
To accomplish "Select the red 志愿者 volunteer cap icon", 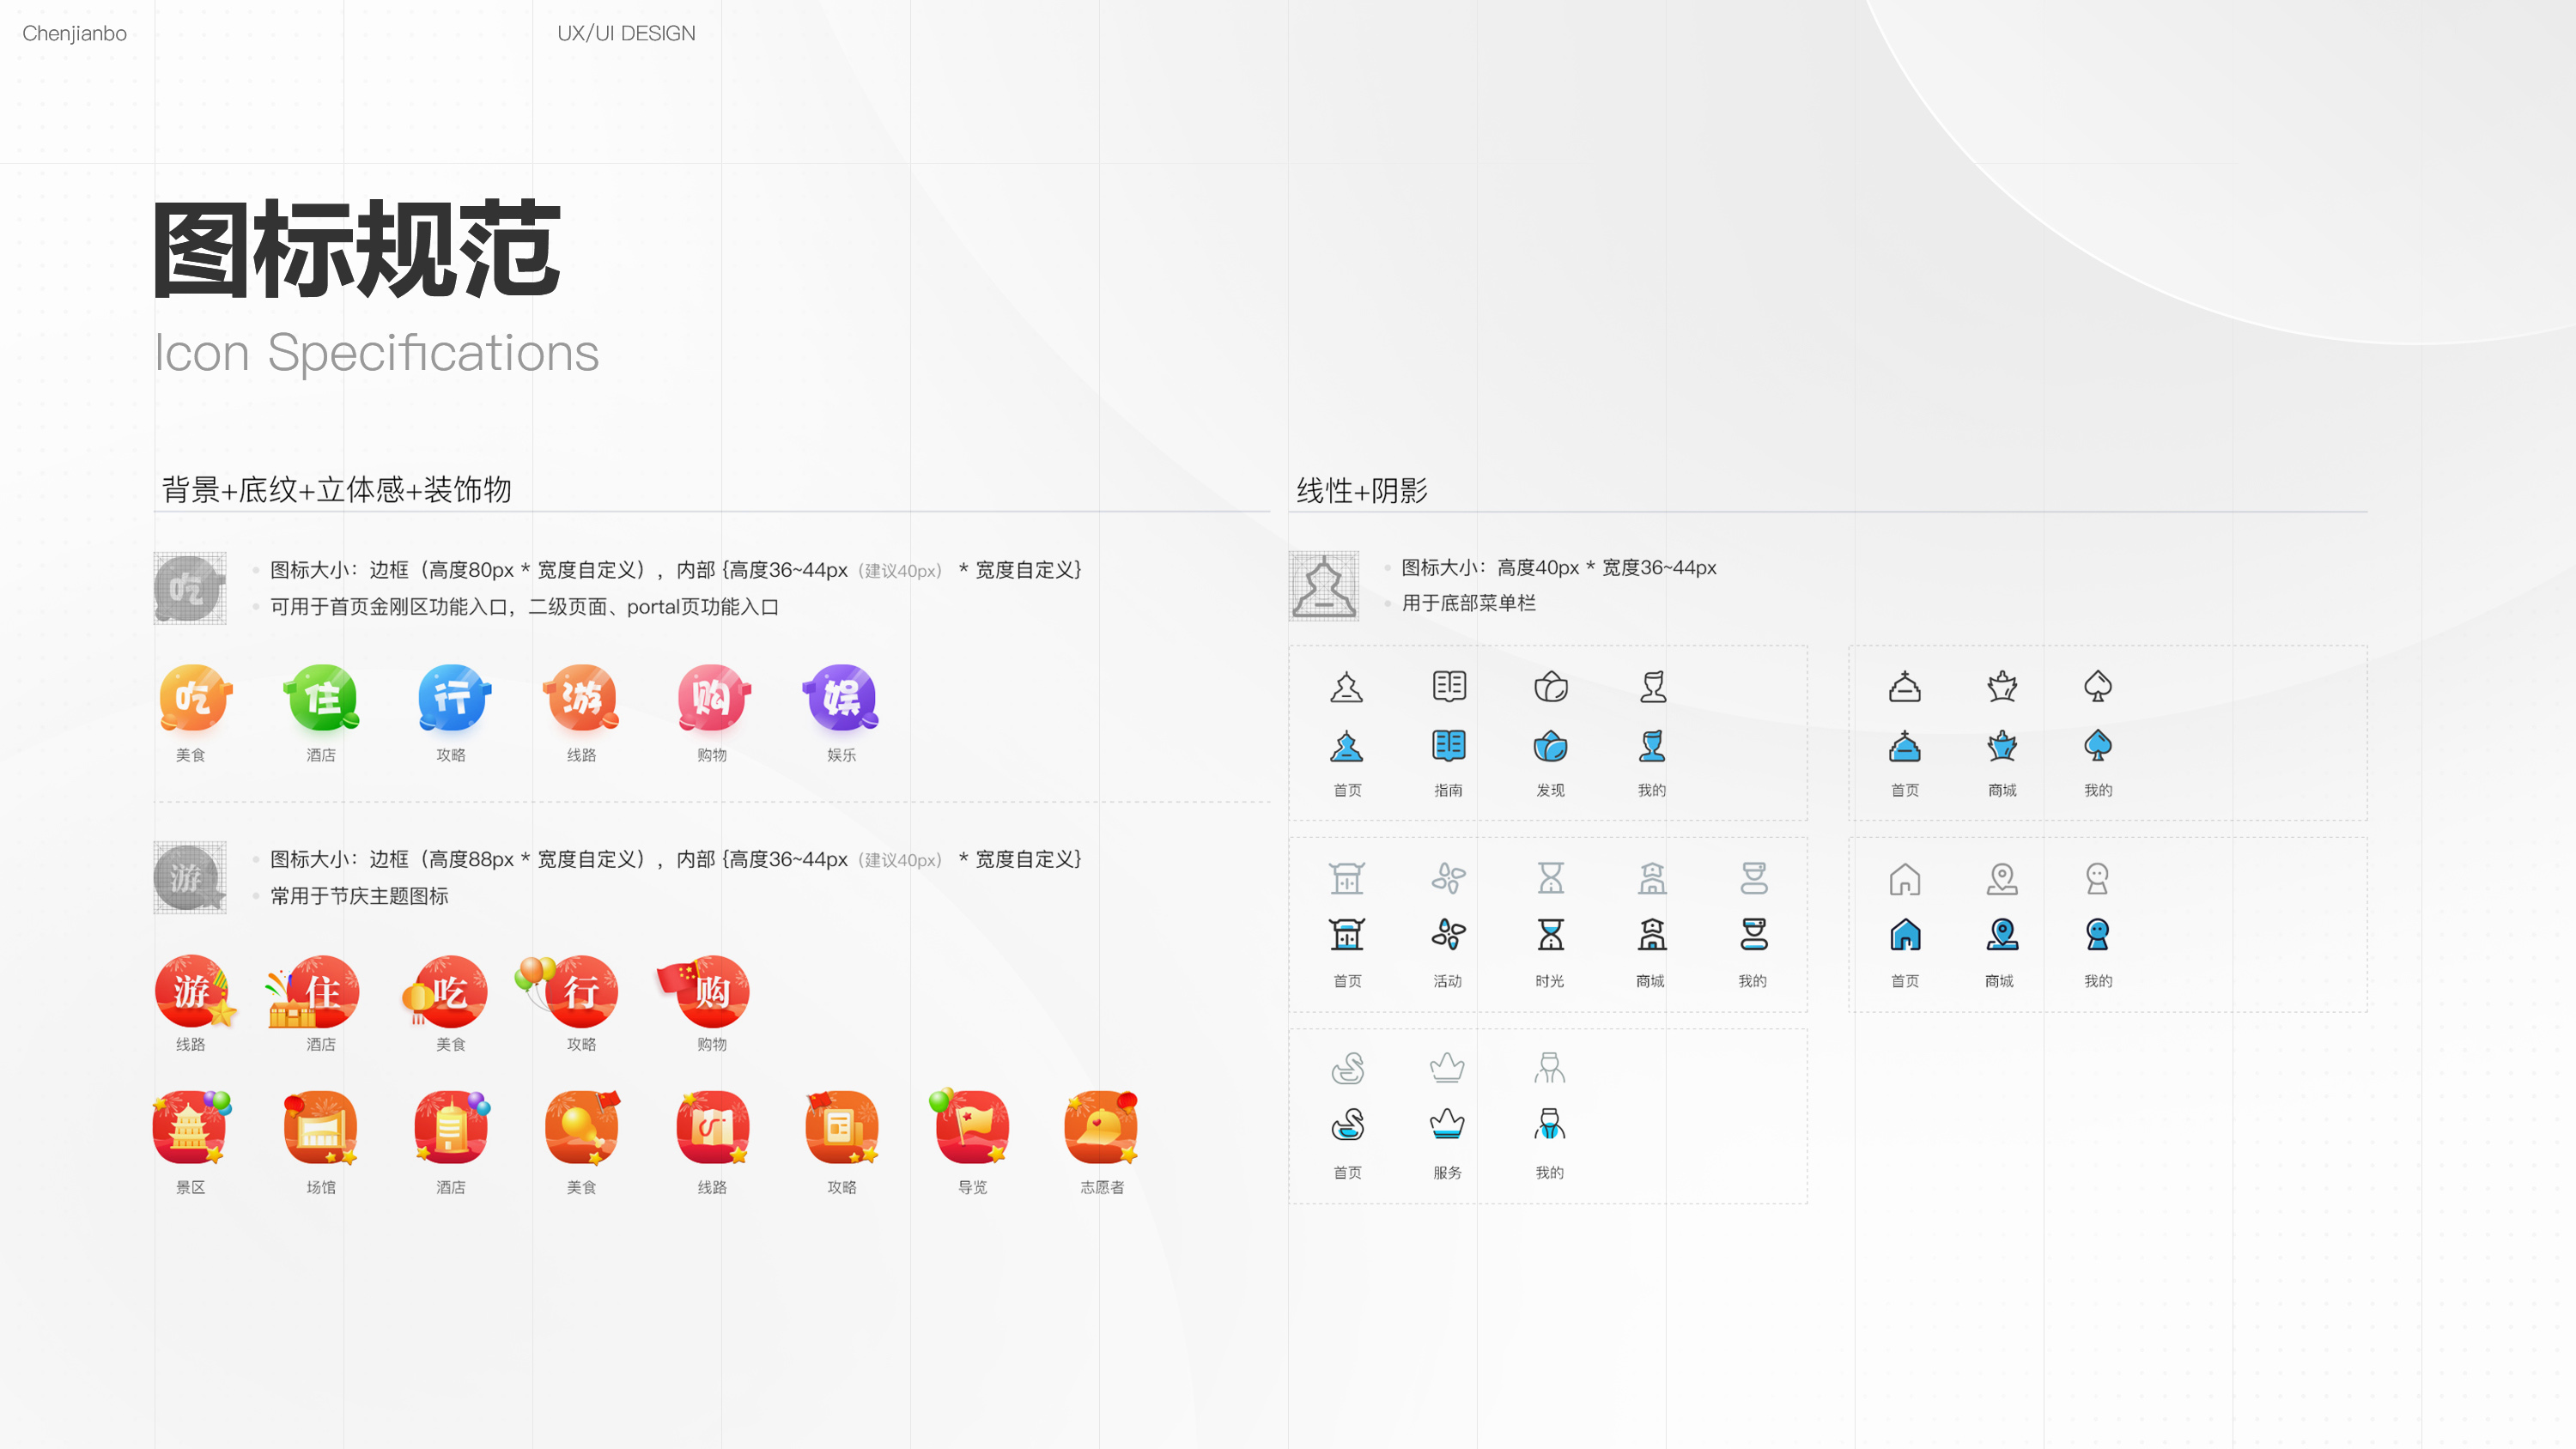I will pyautogui.click(x=1101, y=1128).
